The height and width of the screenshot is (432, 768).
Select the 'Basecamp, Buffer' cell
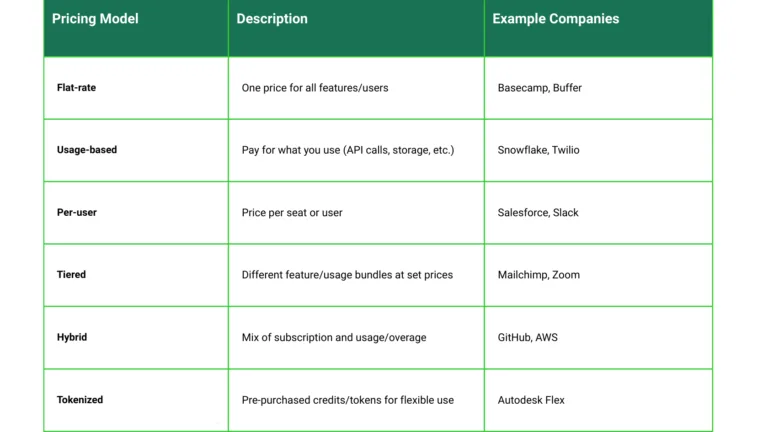pyautogui.click(x=539, y=88)
